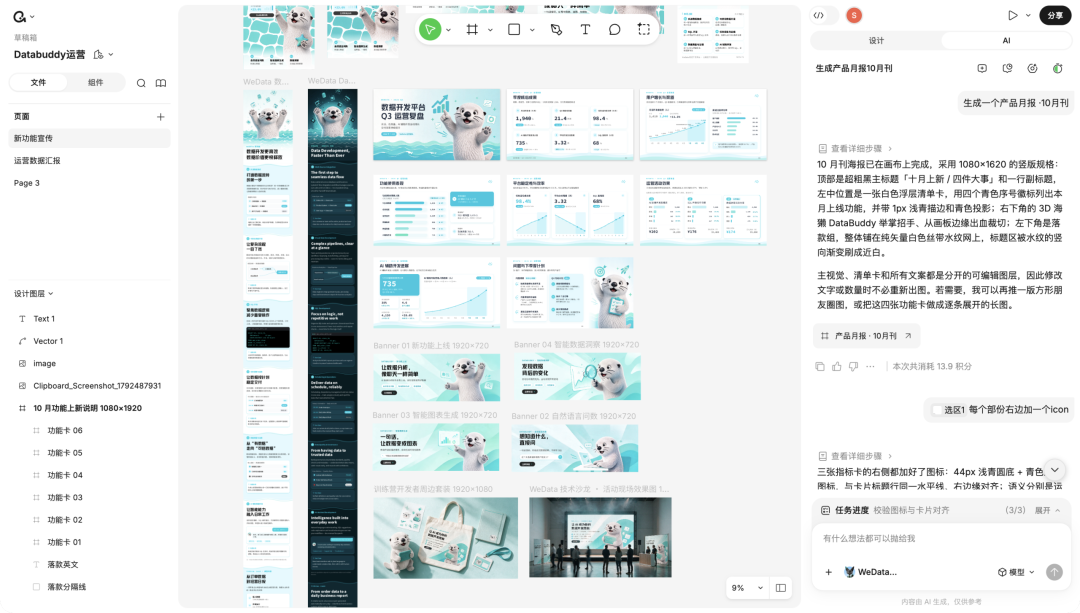Viewport: 1080px width, 613px height.
Task: Click the 分享 share button
Action: pos(1055,15)
